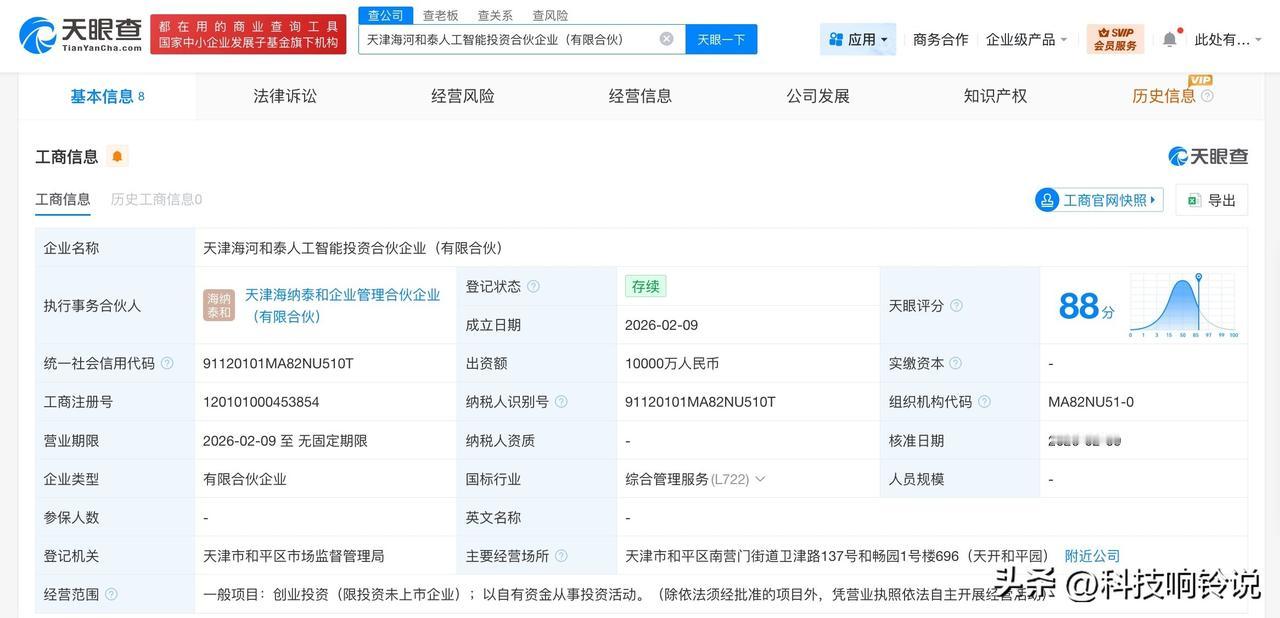Viewport: 1280px width, 618px height.
Task: Click the 天眼一下 search button
Action: [x=721, y=39]
